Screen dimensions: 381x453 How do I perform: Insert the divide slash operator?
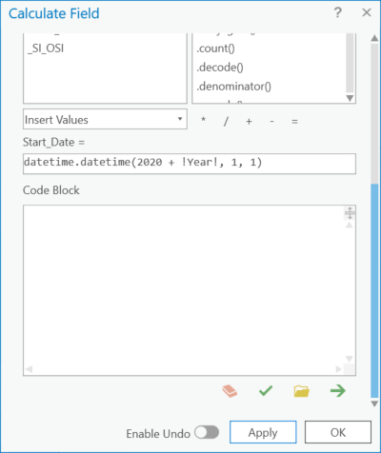[226, 121]
